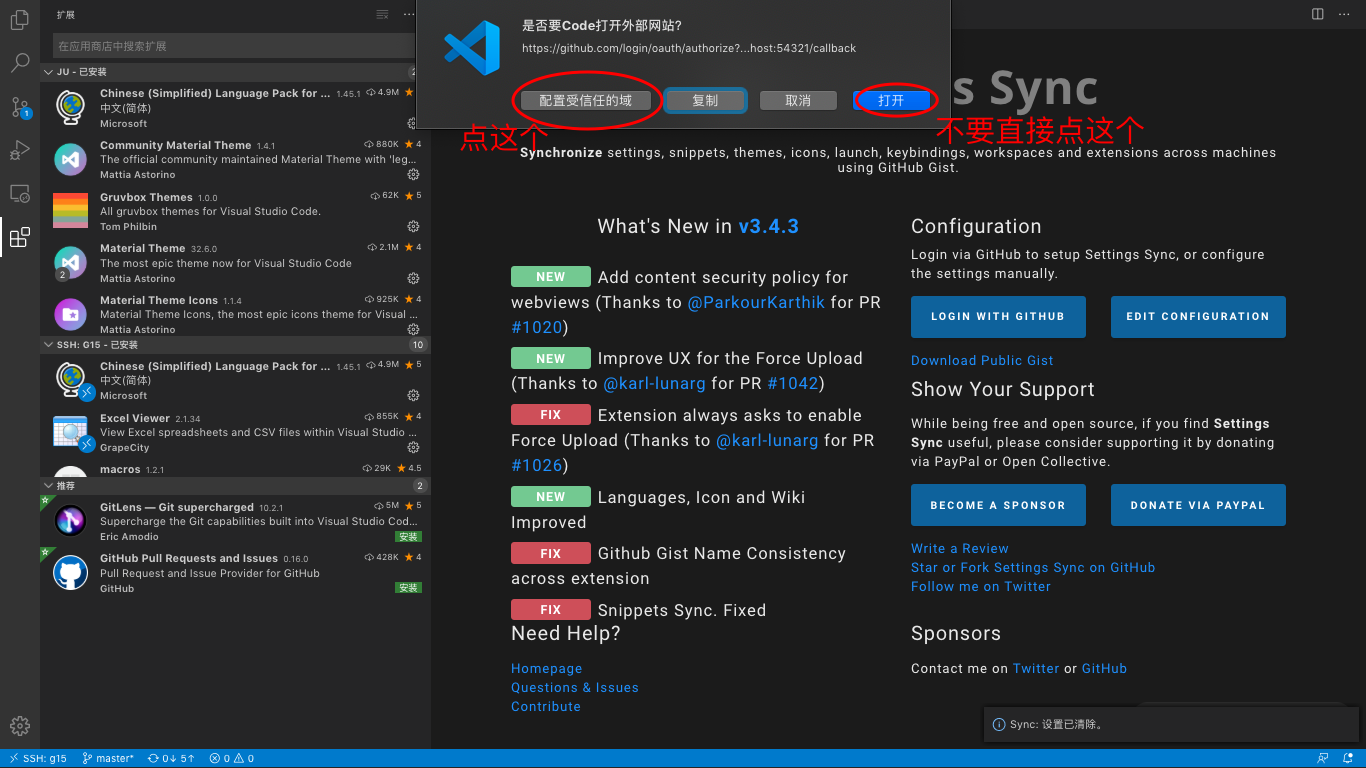Open the Run and Debug view
The image size is (1366, 768).
pyautogui.click(x=19, y=150)
